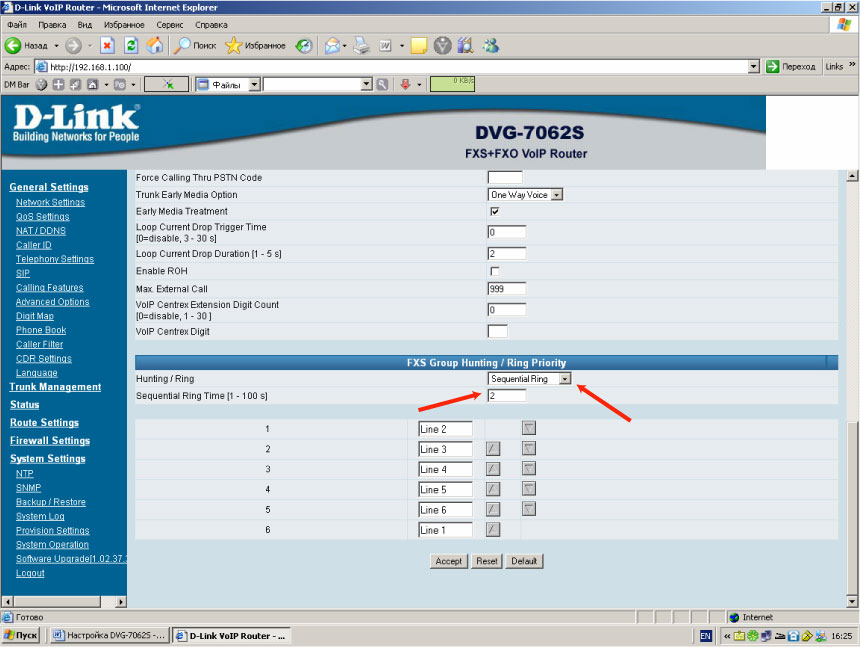Click the Accept button

coord(449,561)
